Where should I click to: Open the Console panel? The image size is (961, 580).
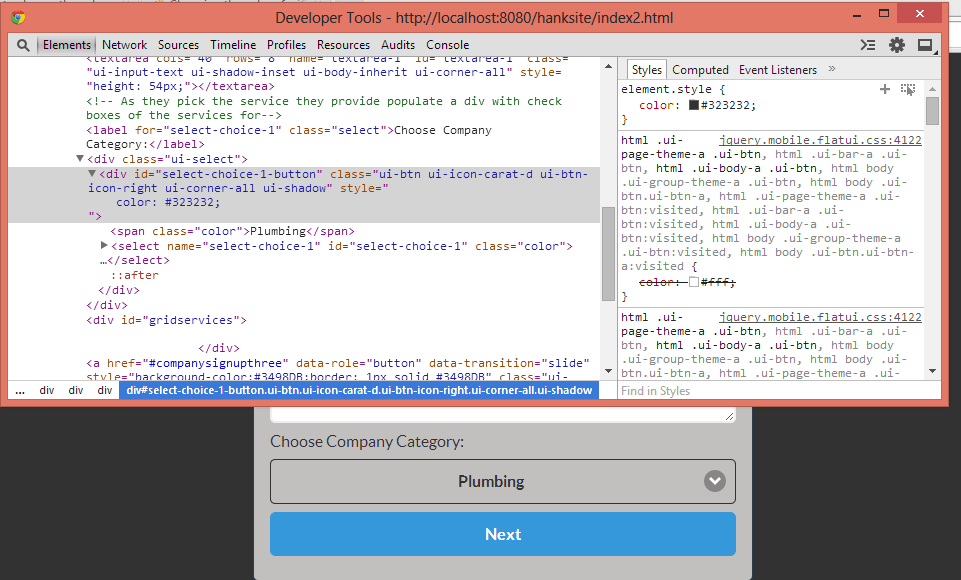(x=447, y=44)
